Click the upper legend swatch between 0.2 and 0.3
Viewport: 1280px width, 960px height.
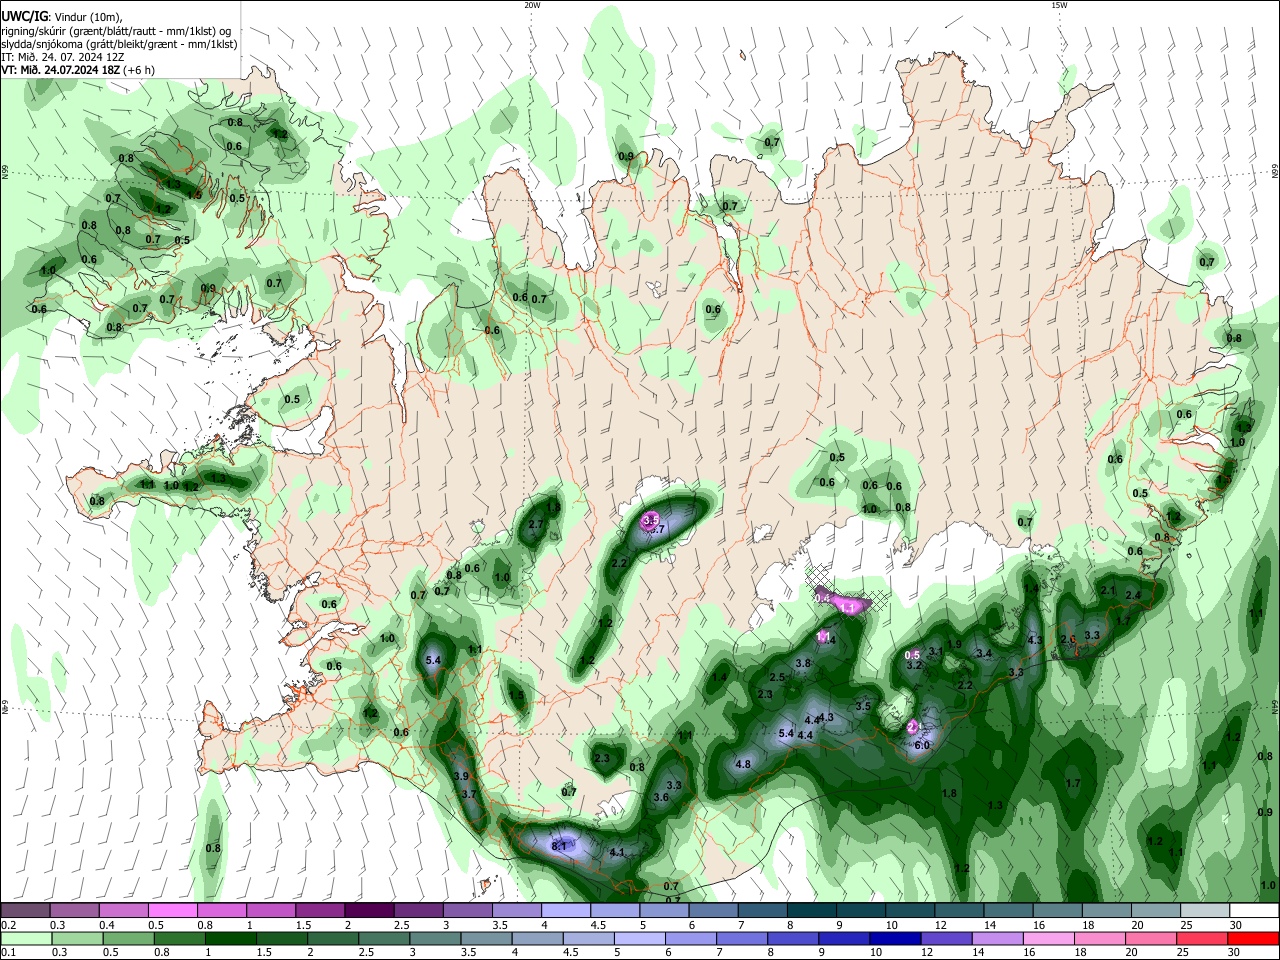[25, 911]
